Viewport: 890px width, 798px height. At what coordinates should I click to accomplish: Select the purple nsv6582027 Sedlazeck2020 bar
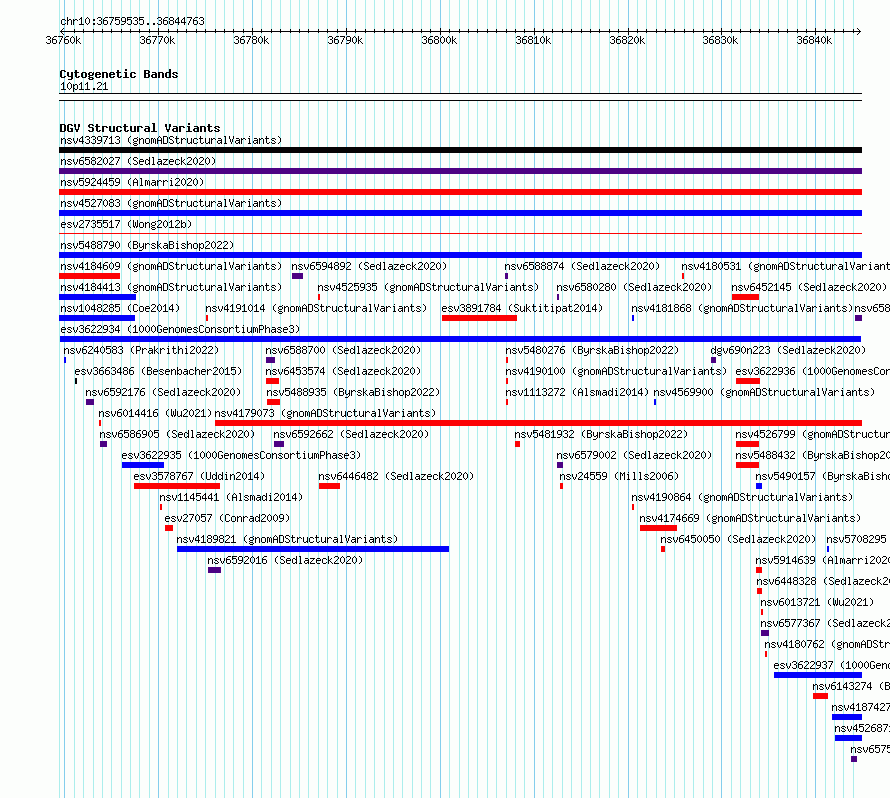[460, 171]
